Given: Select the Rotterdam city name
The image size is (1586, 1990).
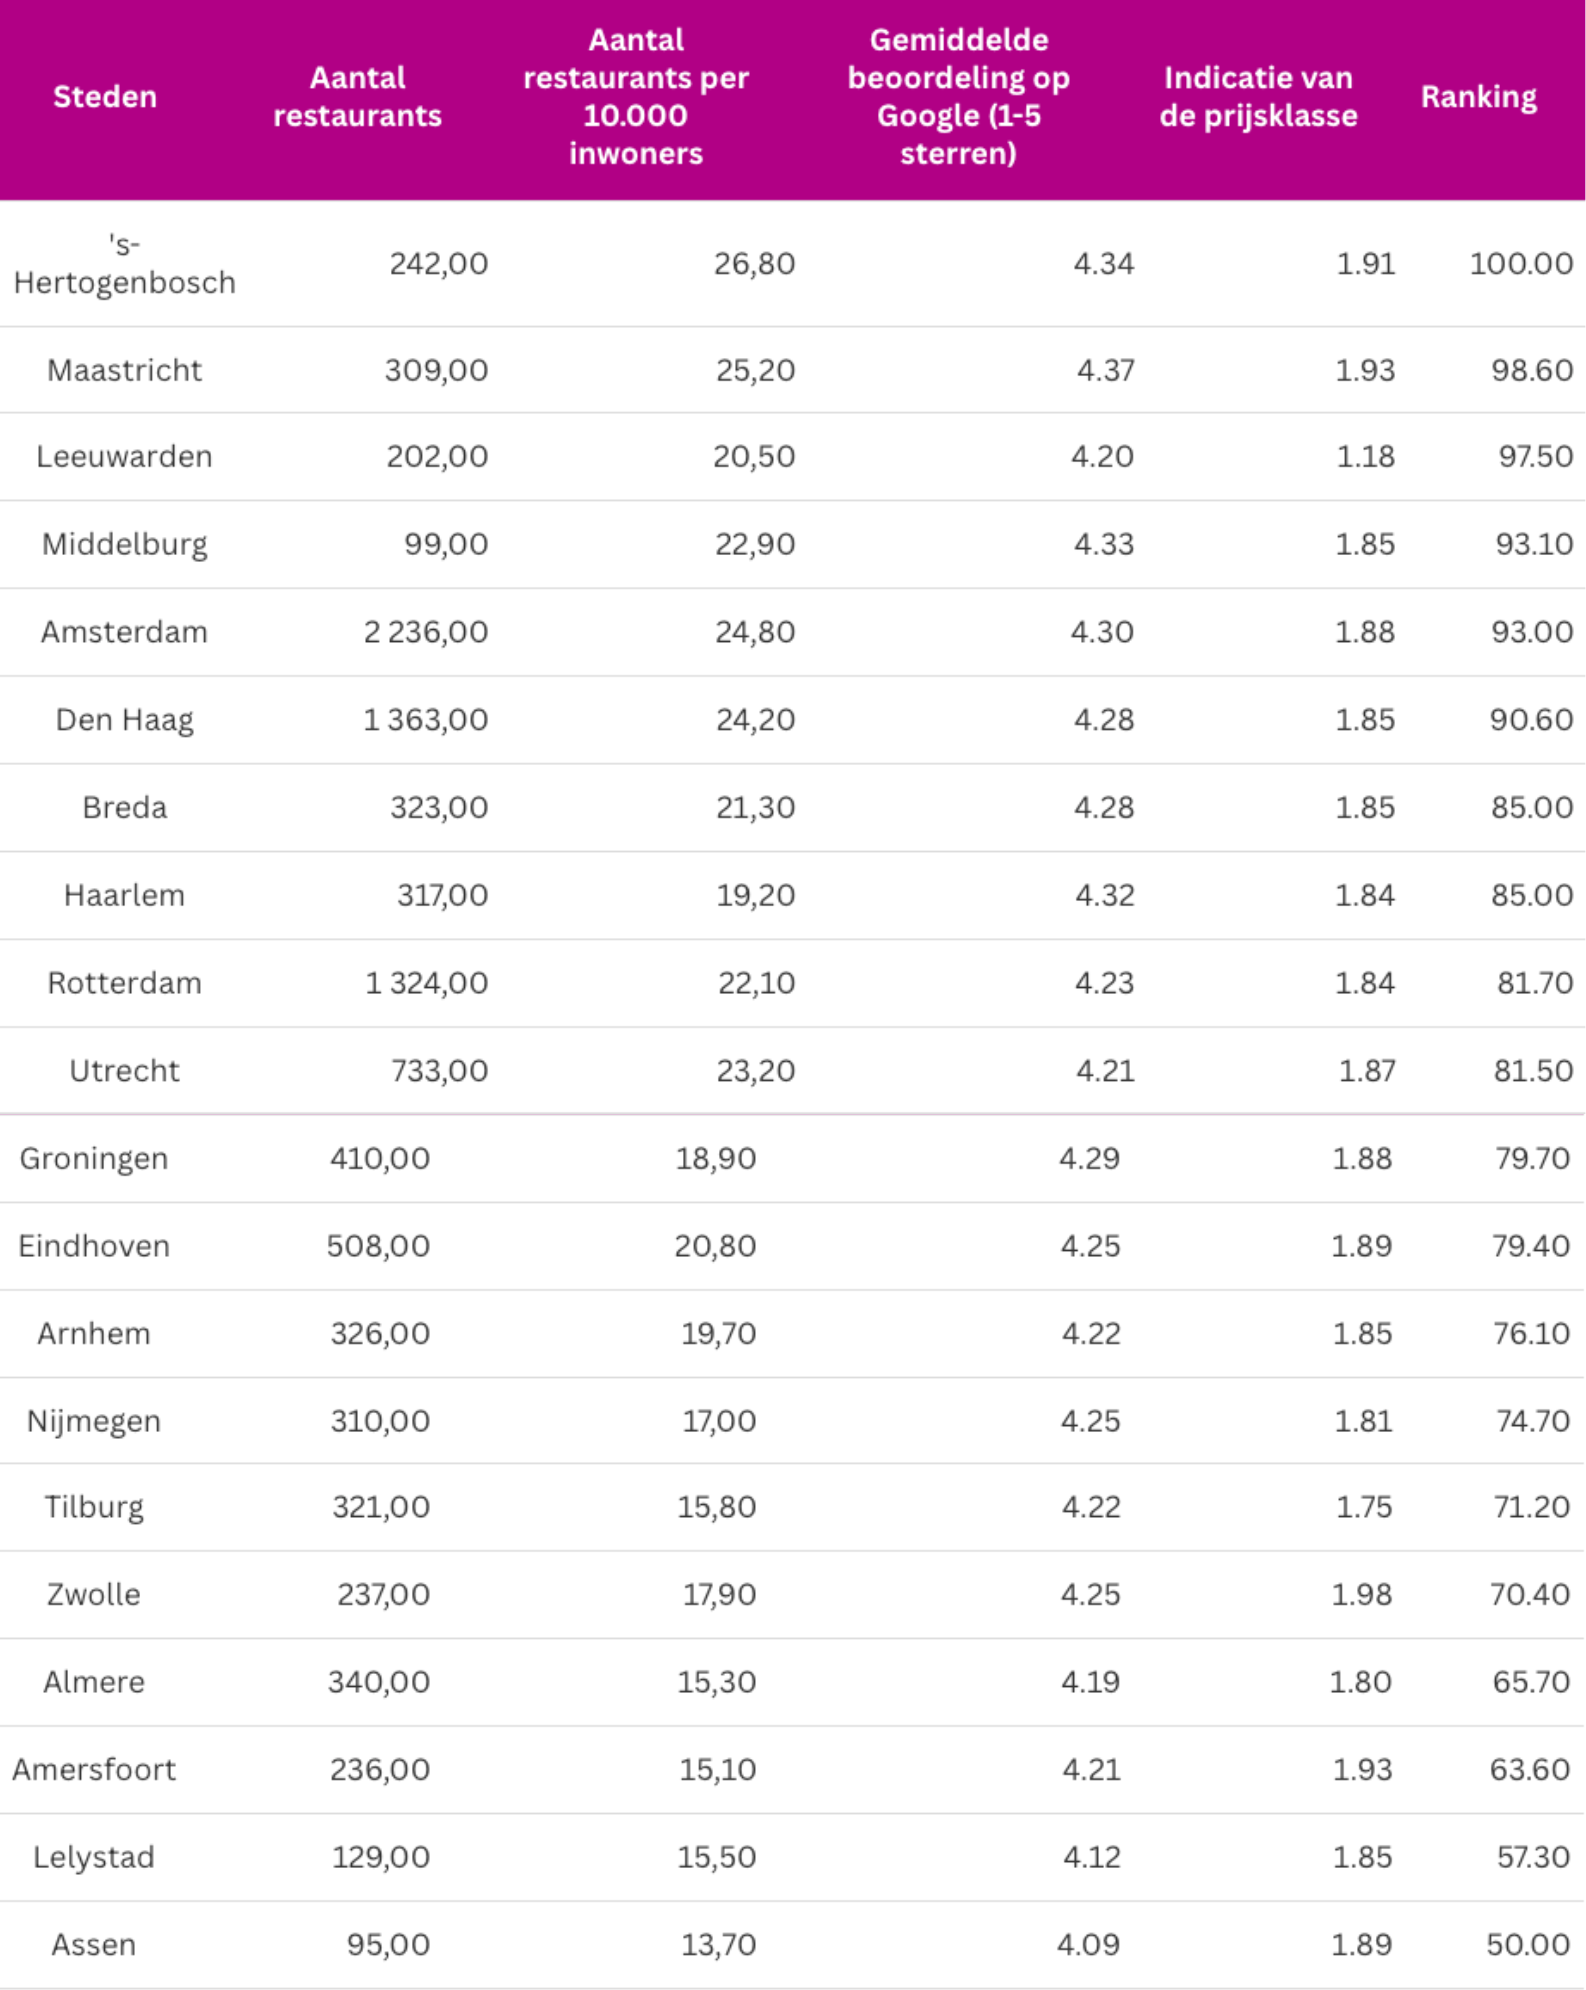Looking at the screenshot, I should click(x=125, y=983).
